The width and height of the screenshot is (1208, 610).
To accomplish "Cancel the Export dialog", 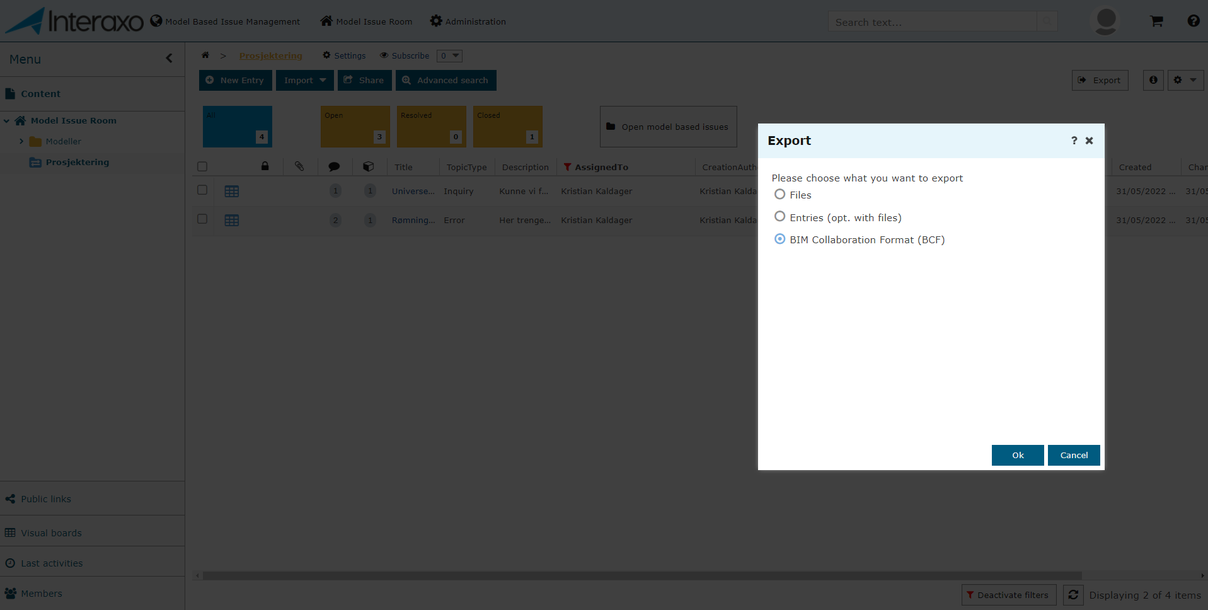I will click(1074, 455).
